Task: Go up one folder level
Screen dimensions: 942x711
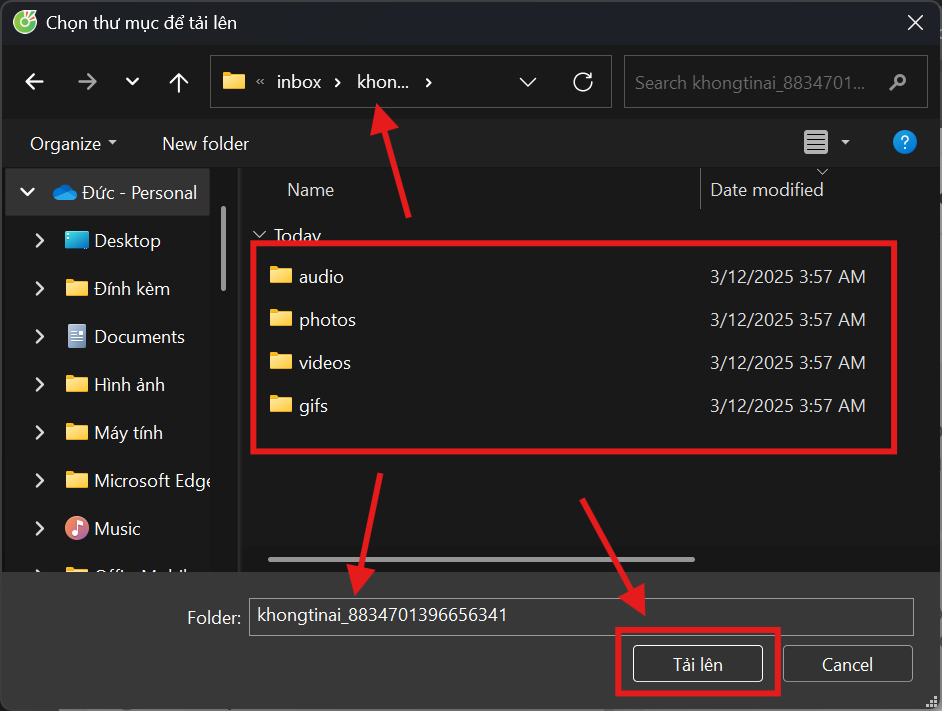Action: 178,82
